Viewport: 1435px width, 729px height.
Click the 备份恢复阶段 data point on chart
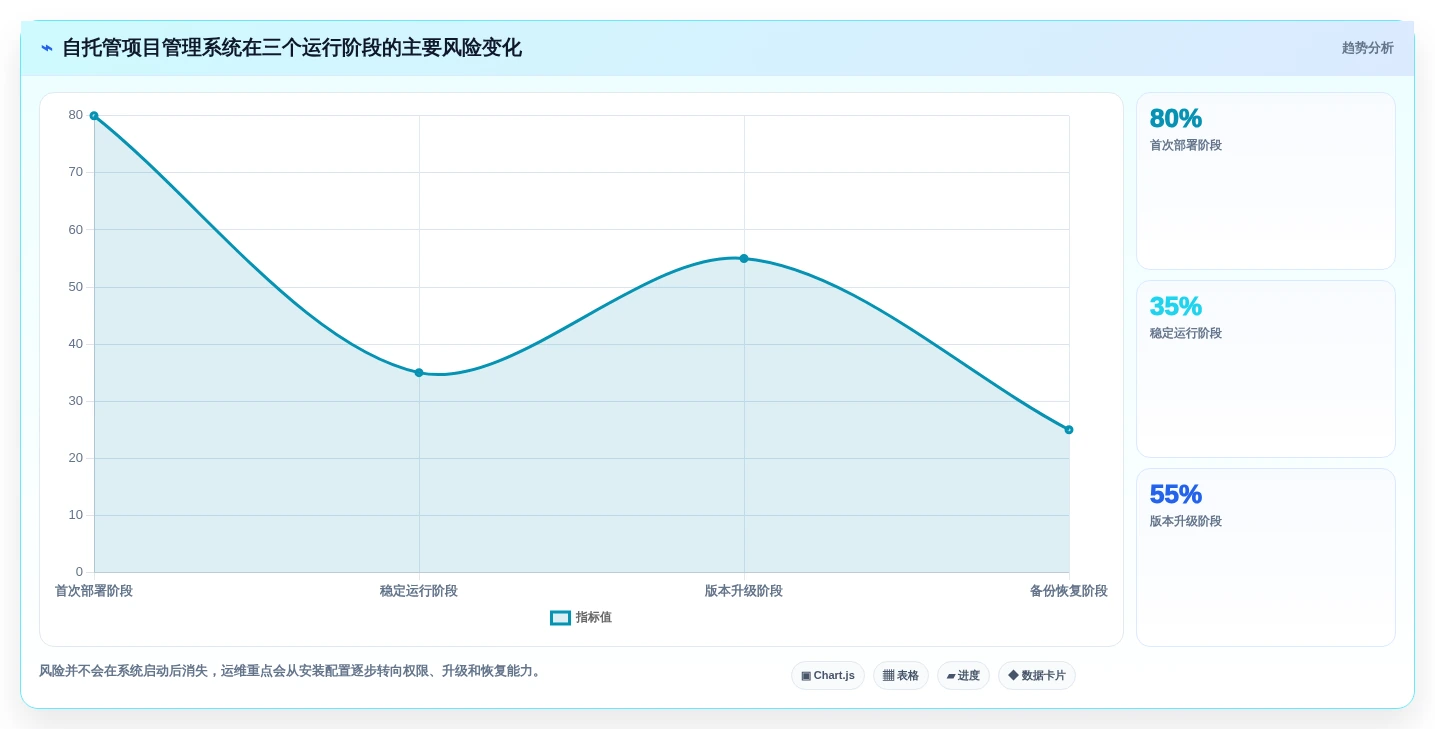pos(1069,430)
